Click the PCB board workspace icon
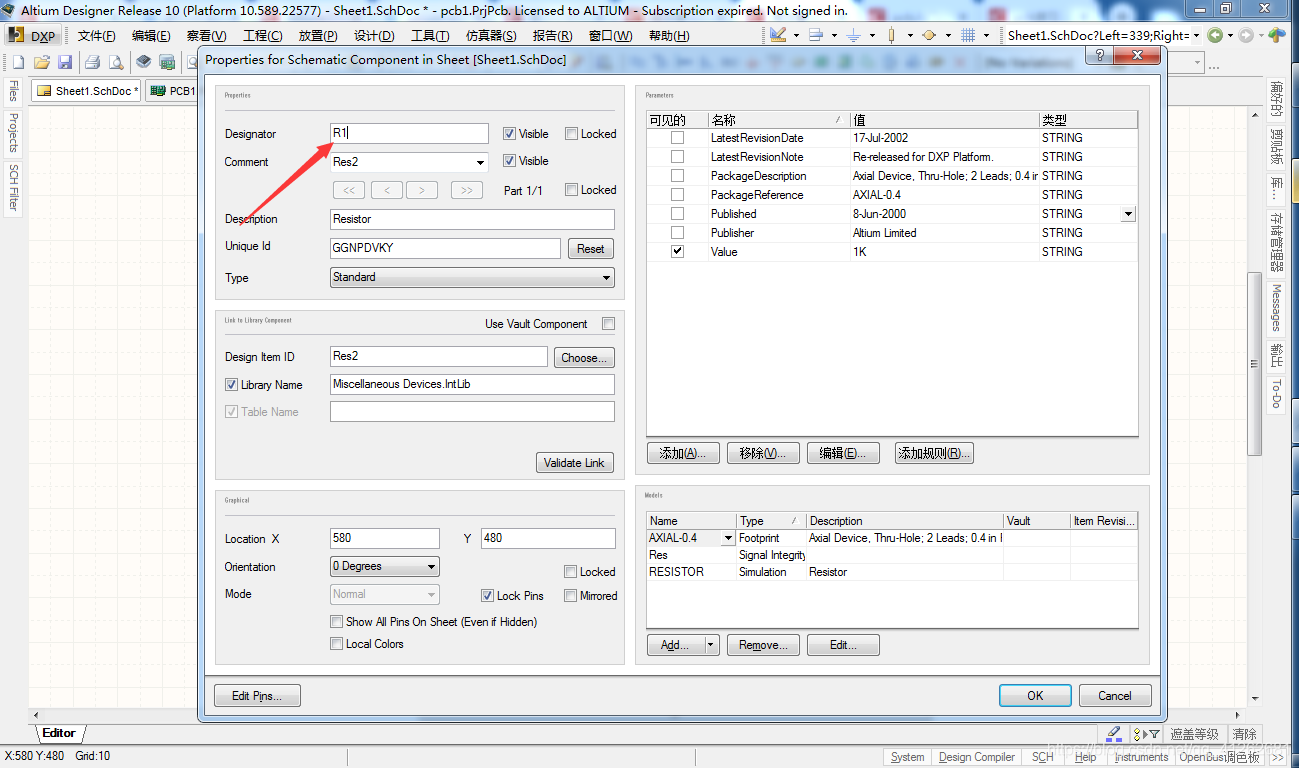1299x768 pixels. click(167, 62)
